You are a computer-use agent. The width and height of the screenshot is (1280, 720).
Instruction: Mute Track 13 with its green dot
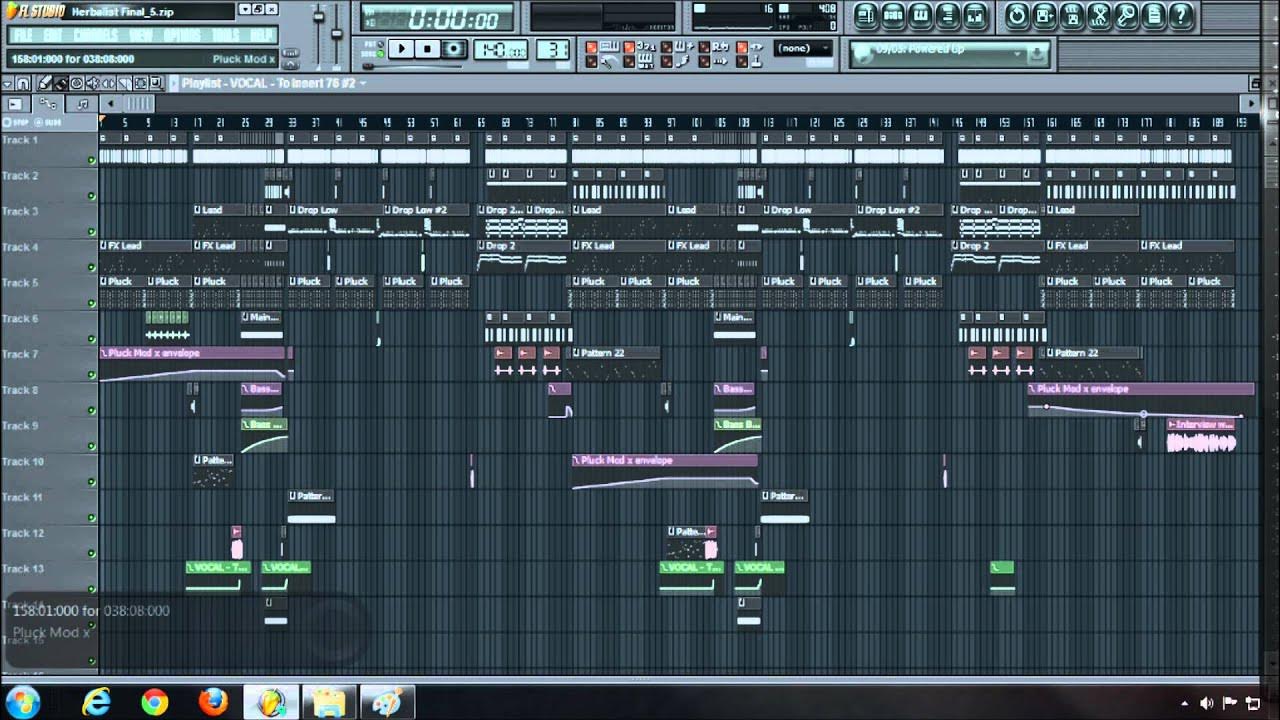pos(91,589)
